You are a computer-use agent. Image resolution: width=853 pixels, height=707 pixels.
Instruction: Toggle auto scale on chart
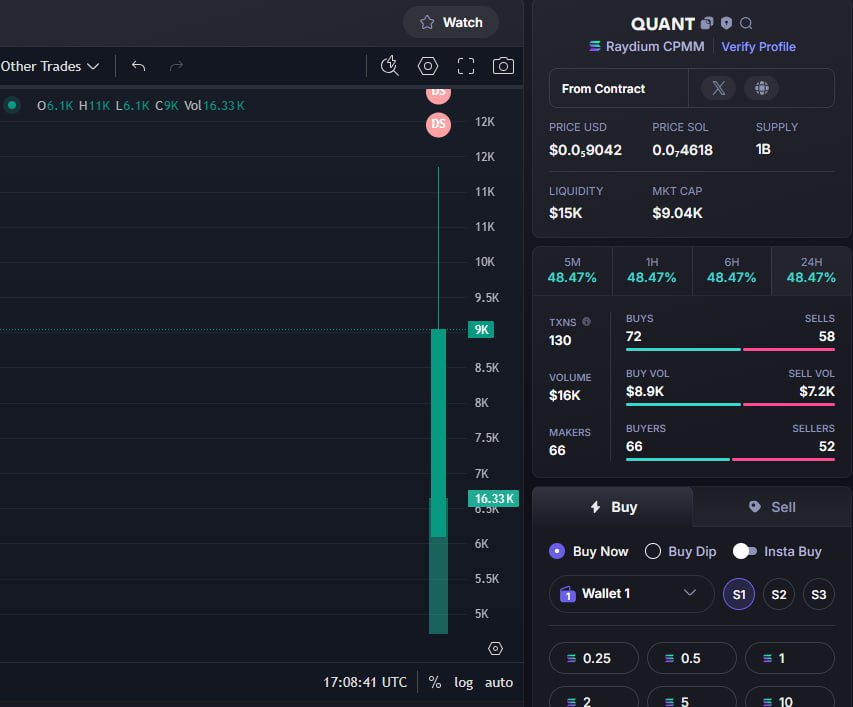pyautogui.click(x=499, y=683)
